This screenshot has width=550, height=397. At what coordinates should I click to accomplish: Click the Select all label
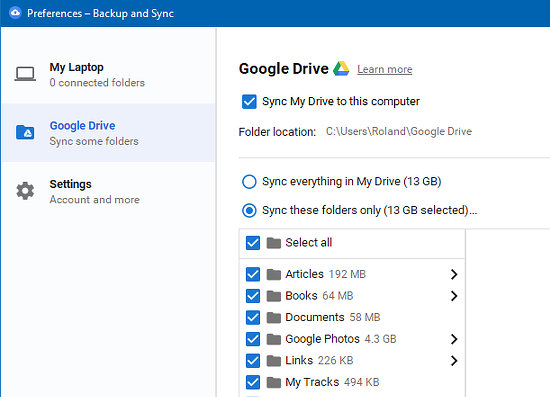point(309,242)
